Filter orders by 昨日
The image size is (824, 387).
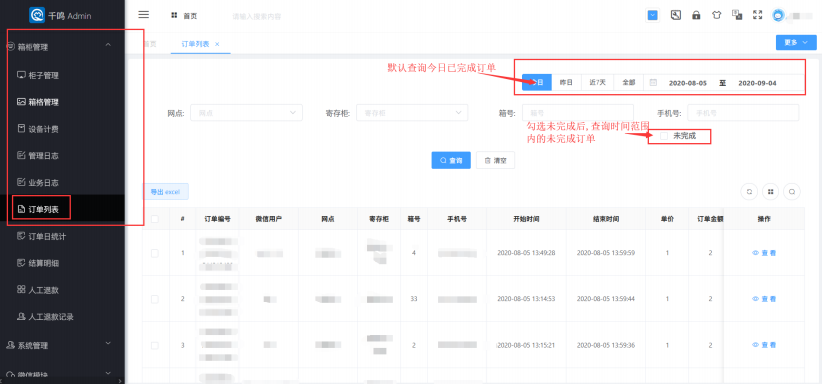[566, 83]
